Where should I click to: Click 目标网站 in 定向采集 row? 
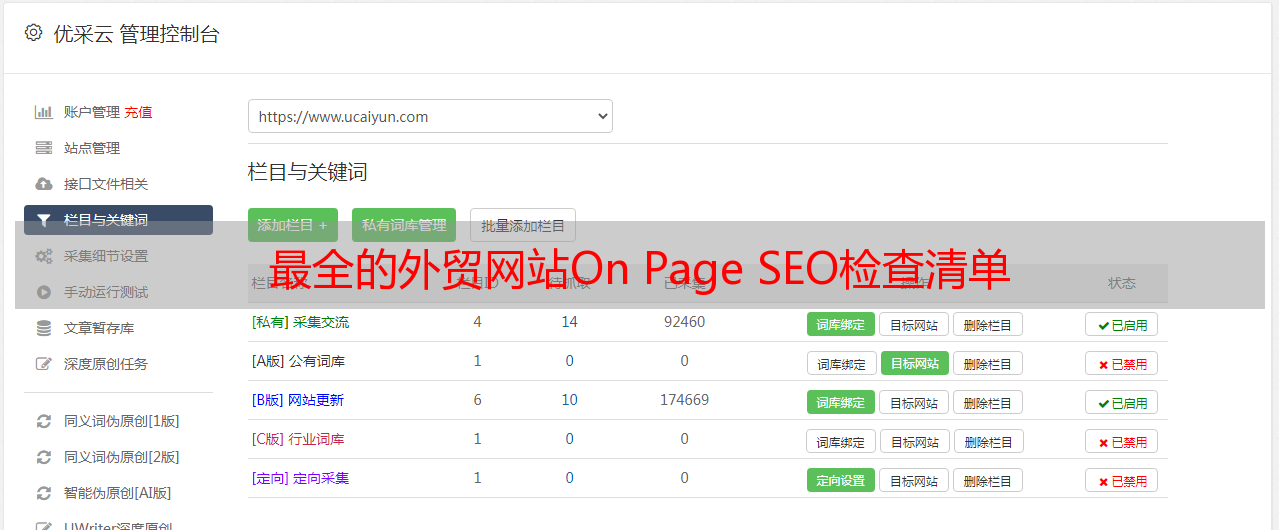pyautogui.click(x=915, y=480)
